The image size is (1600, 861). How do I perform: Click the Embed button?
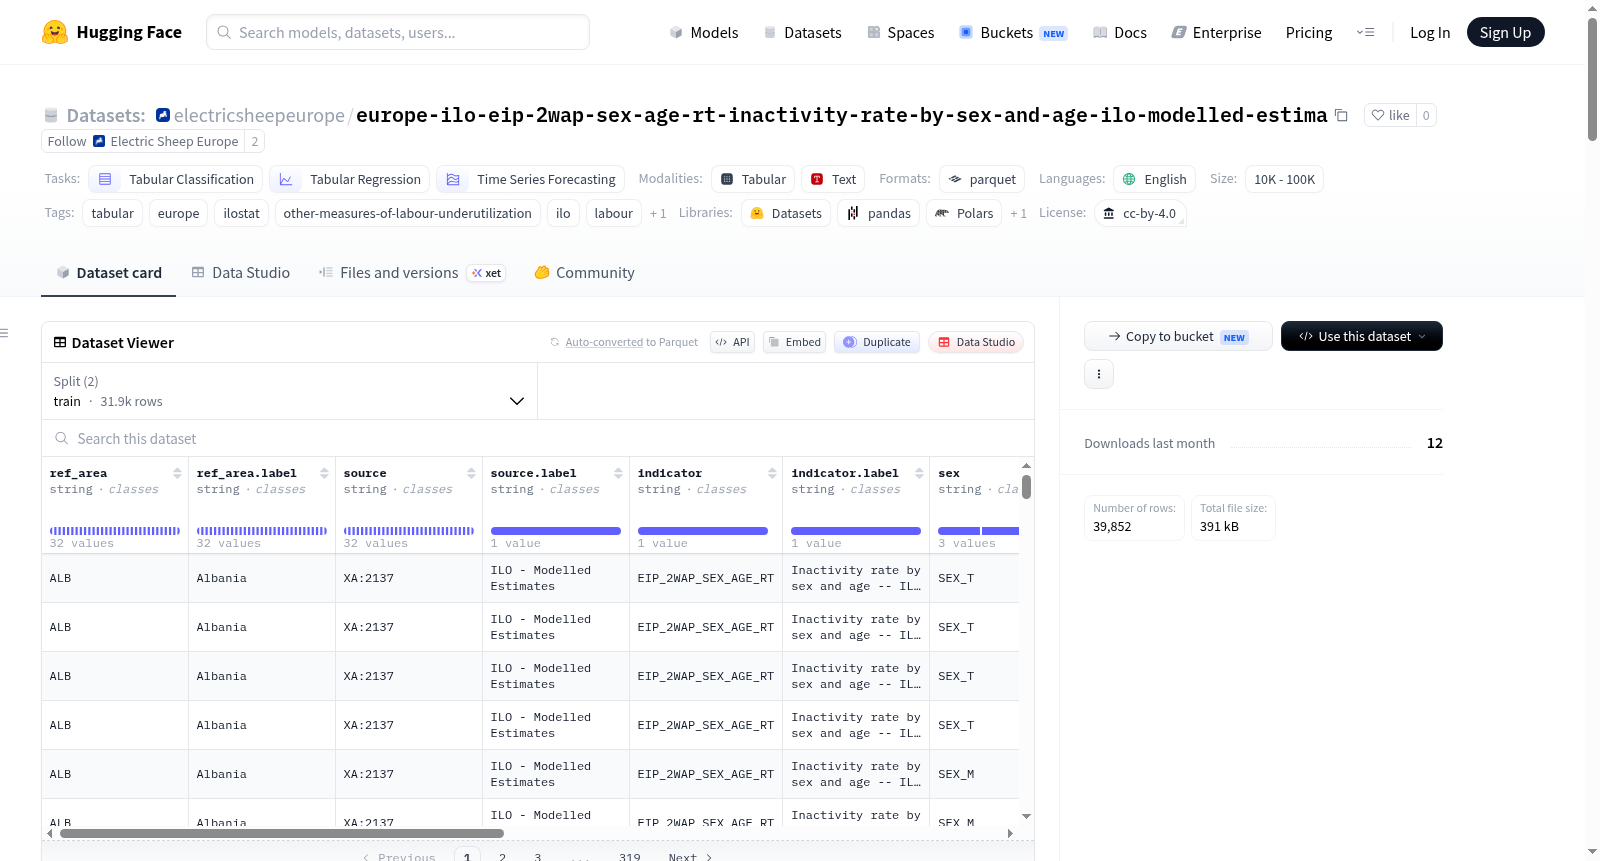pyautogui.click(x=794, y=342)
